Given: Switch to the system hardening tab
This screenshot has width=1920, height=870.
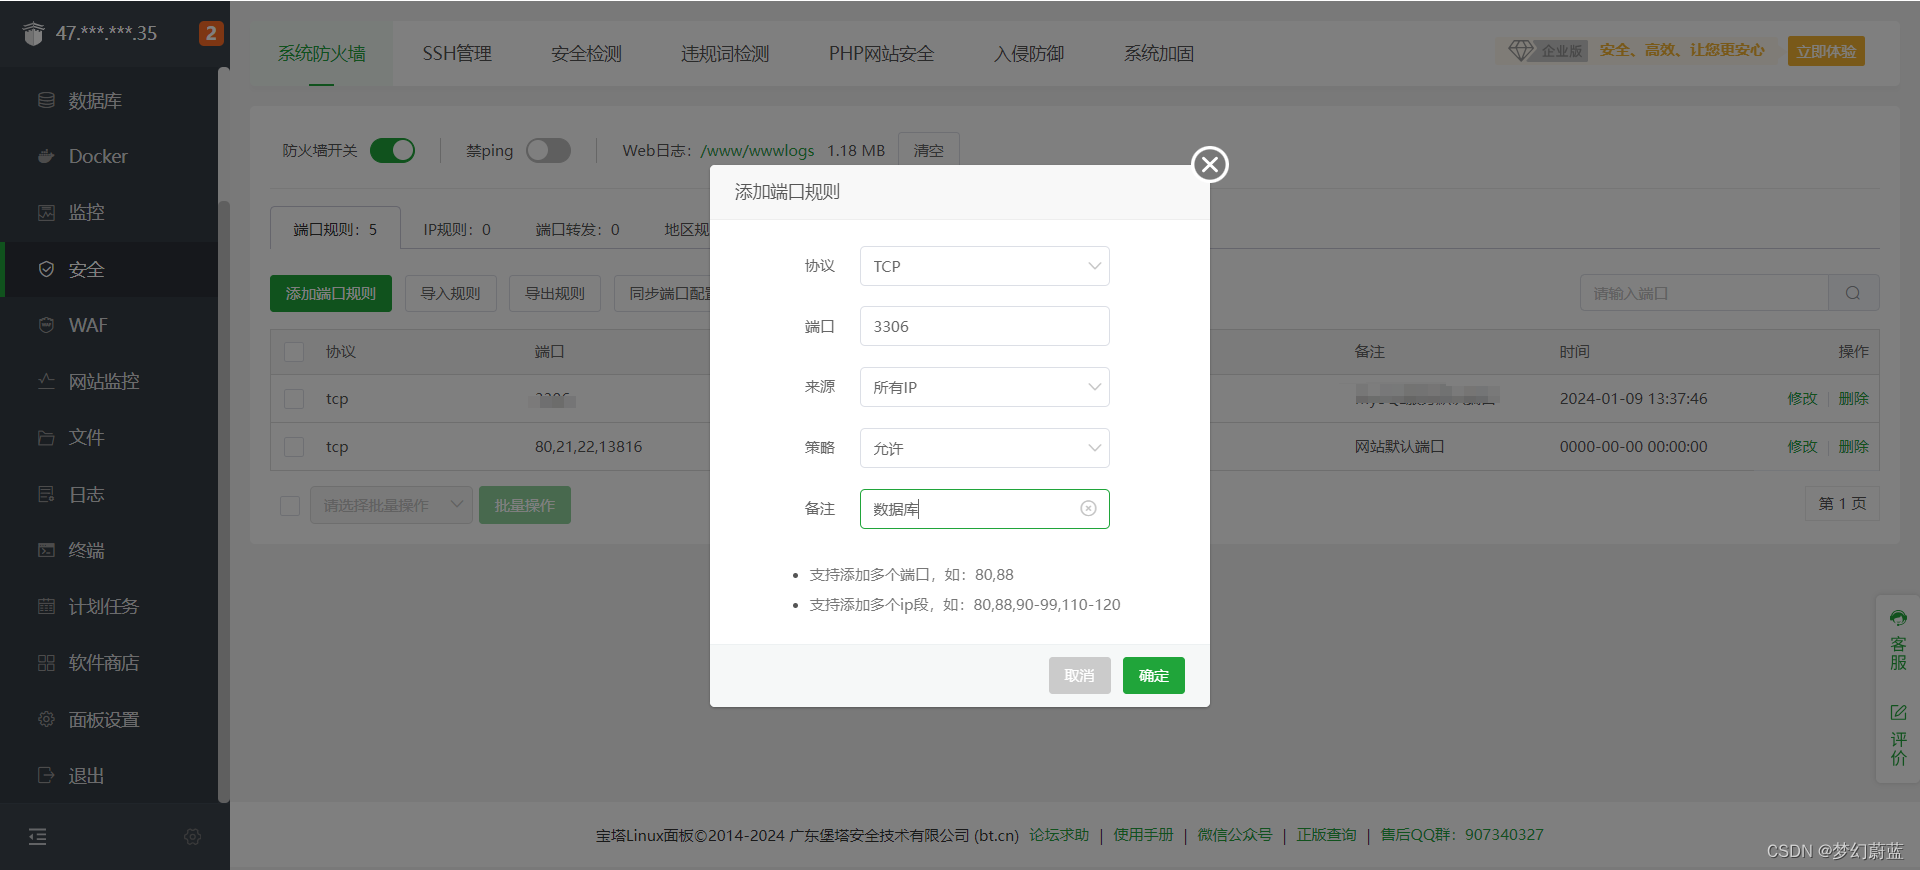Looking at the screenshot, I should click(1159, 54).
